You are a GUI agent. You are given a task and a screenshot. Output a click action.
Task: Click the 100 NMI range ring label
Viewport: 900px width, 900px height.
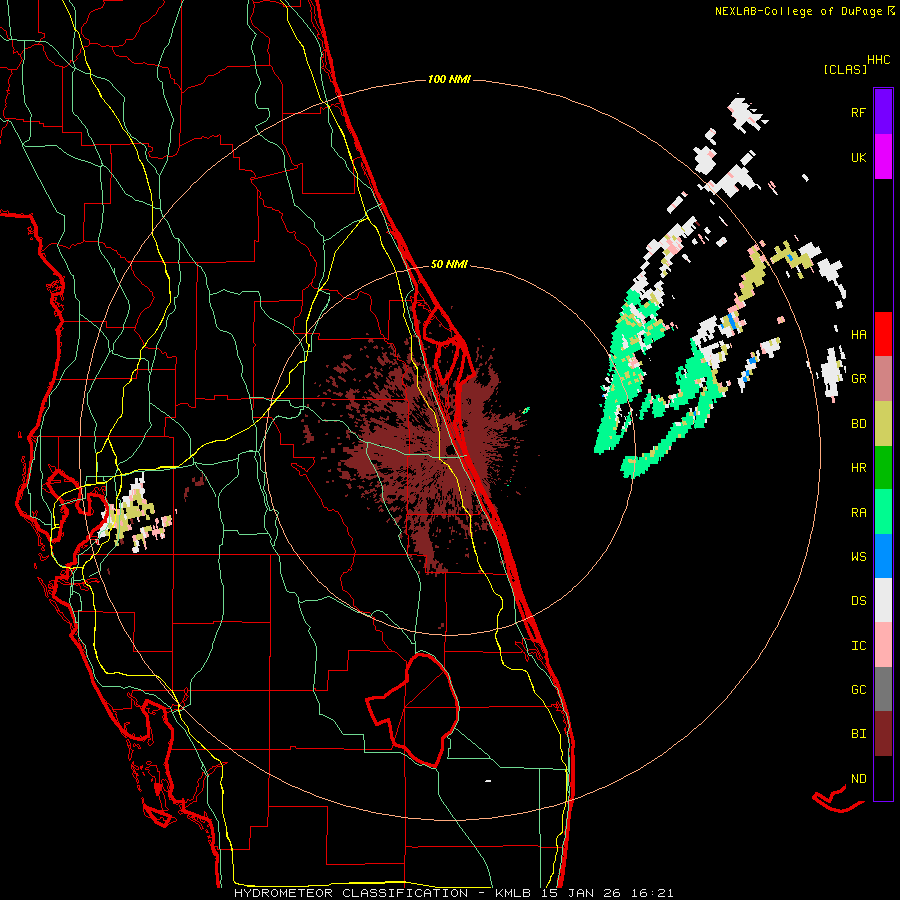449,79
